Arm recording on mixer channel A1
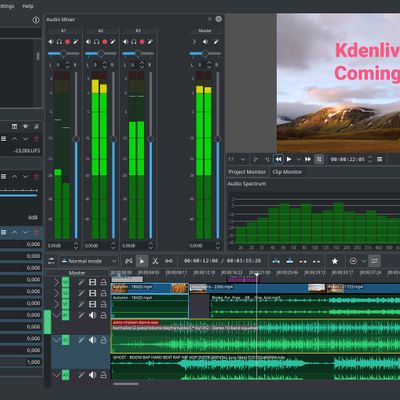Image resolution: width=400 pixels, height=400 pixels. pyautogui.click(x=67, y=42)
